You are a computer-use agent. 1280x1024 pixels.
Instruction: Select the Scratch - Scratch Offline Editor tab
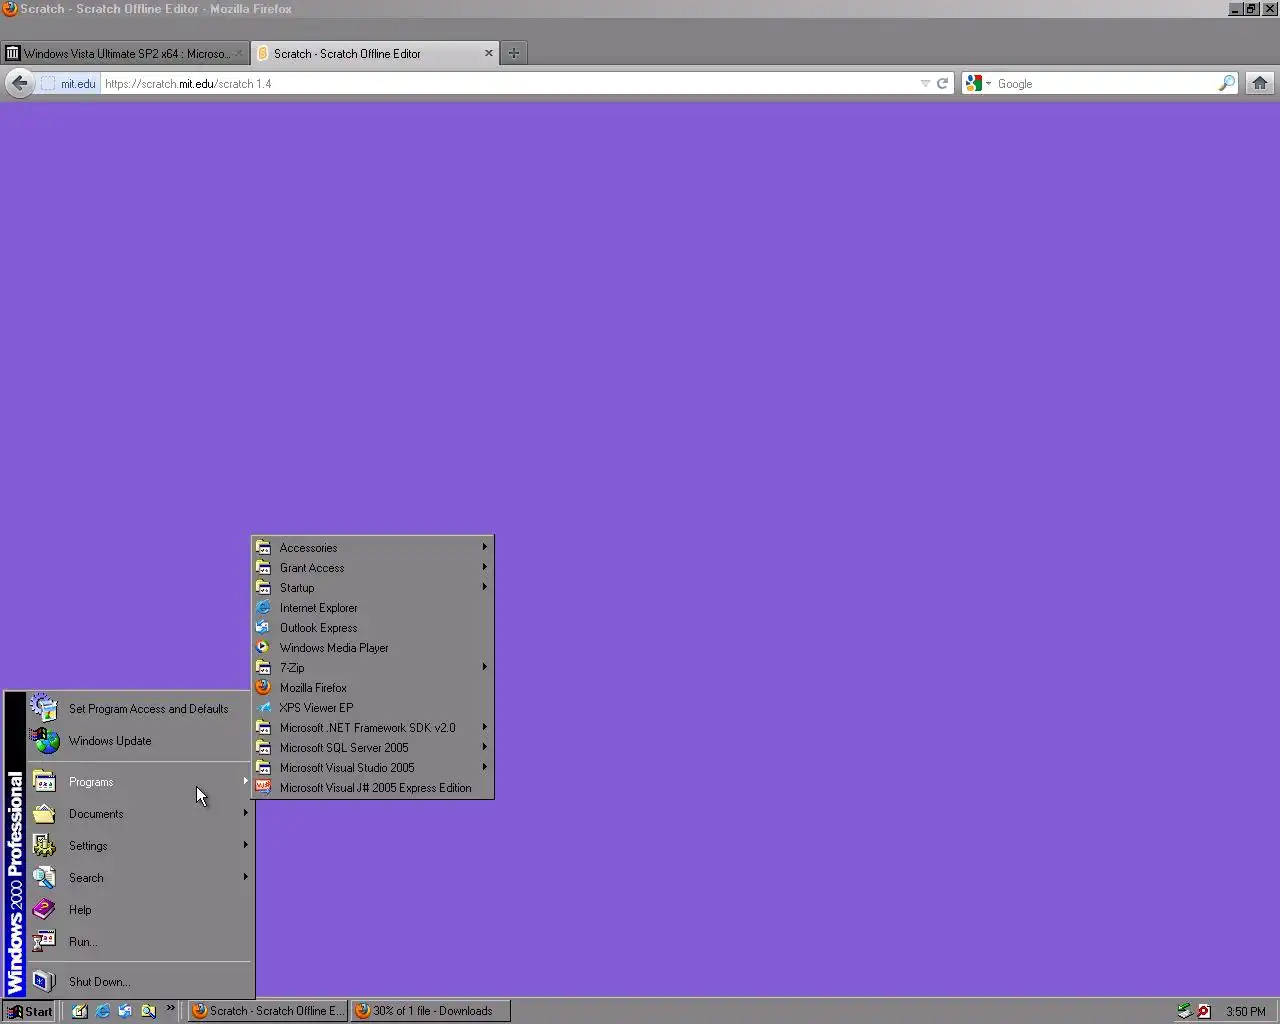[375, 53]
